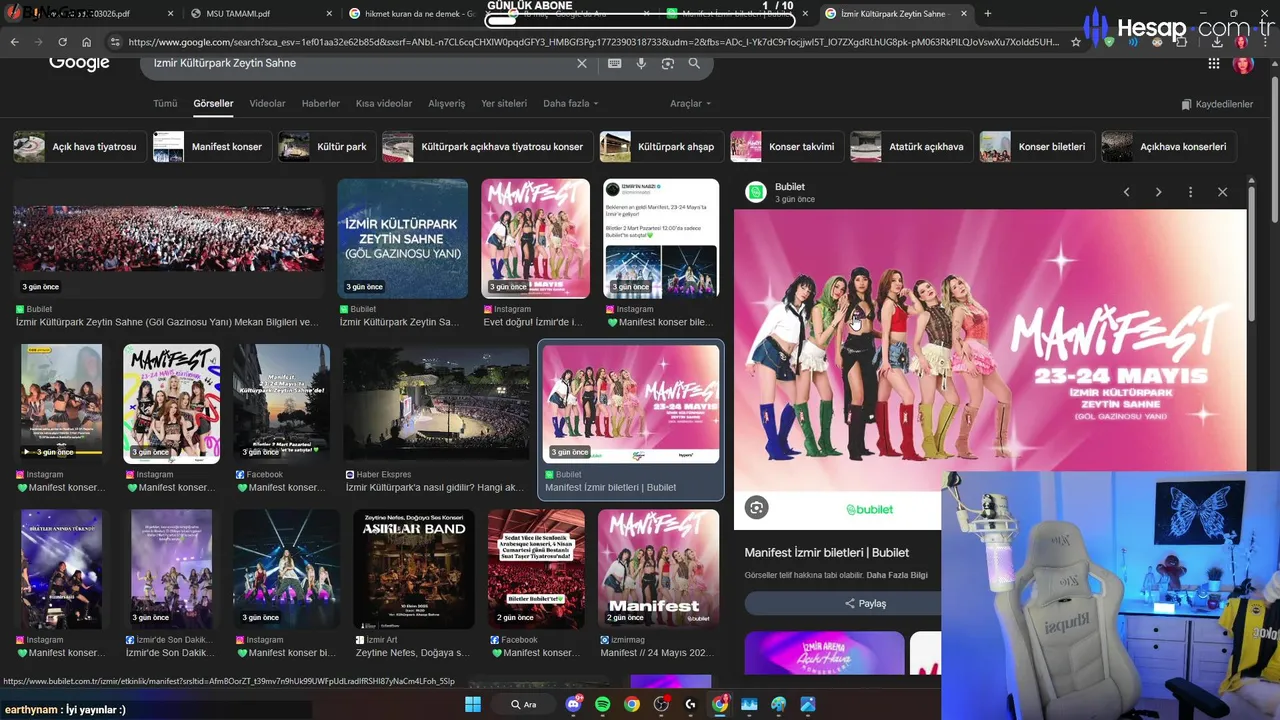Expand the Araçlar dropdown
Image resolution: width=1280 pixels, height=720 pixels.
690,103
